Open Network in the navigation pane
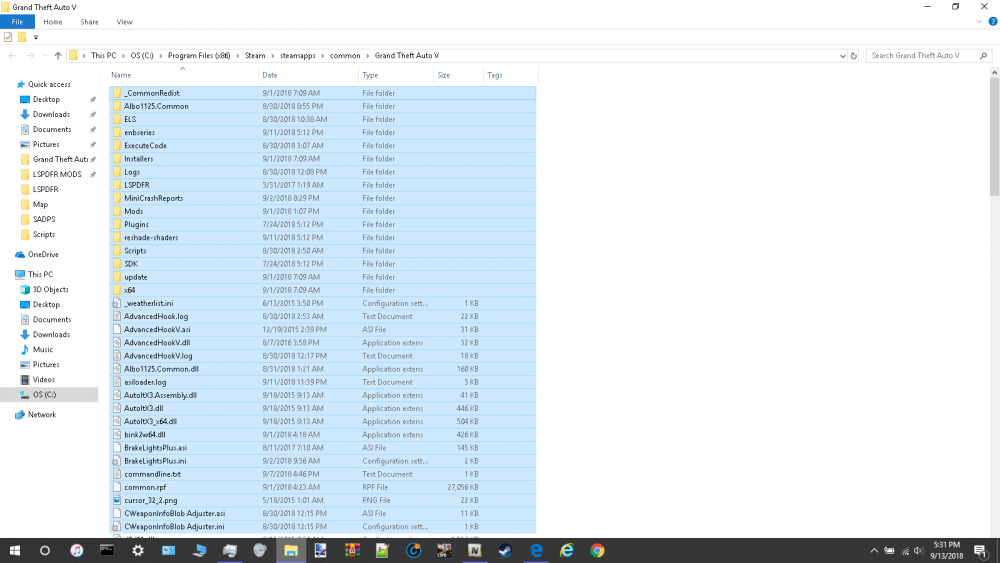Viewport: 1000px width, 563px height. [x=41, y=414]
